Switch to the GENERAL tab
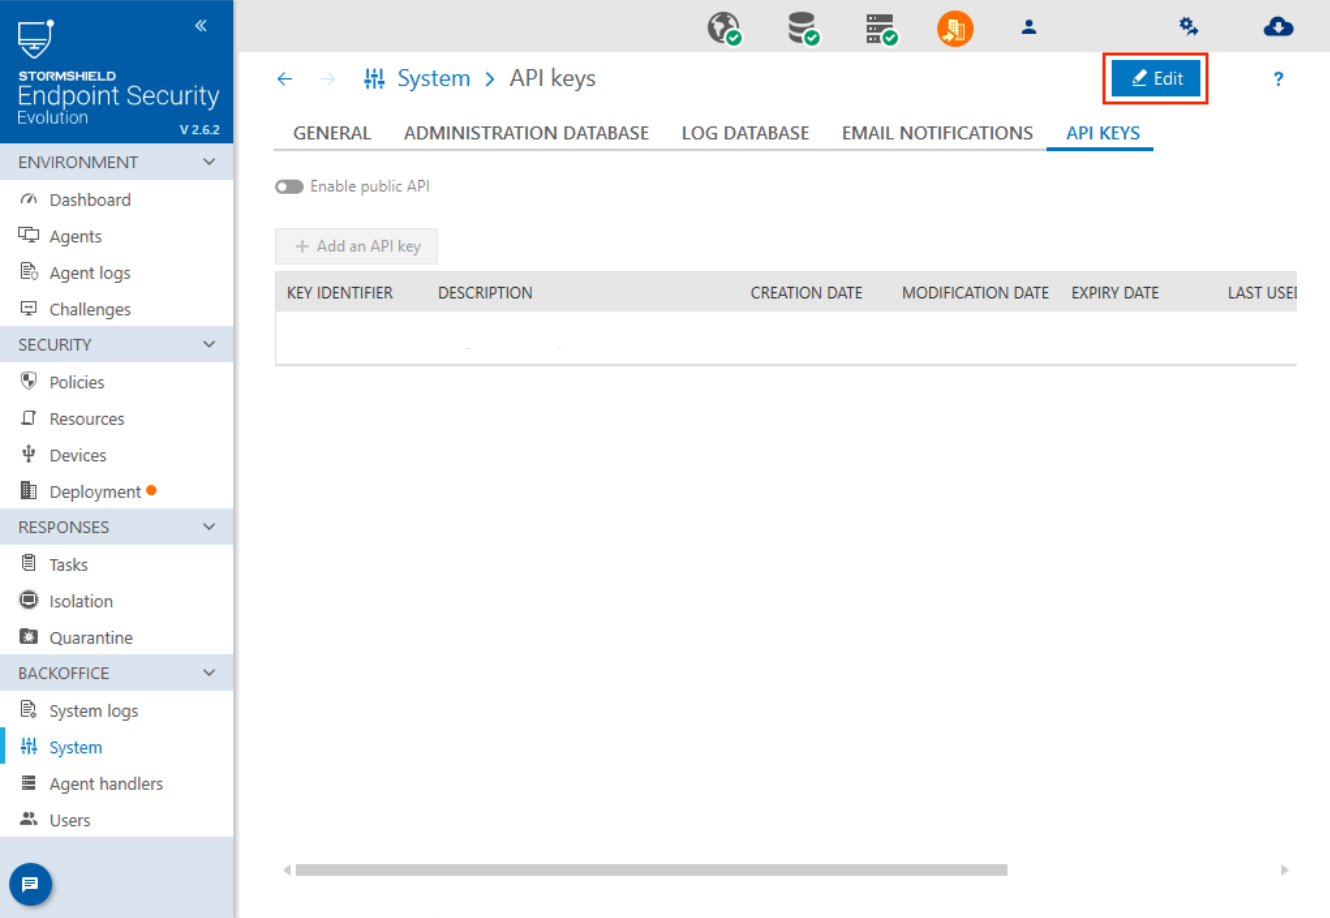This screenshot has width=1330, height=918. pyautogui.click(x=331, y=133)
